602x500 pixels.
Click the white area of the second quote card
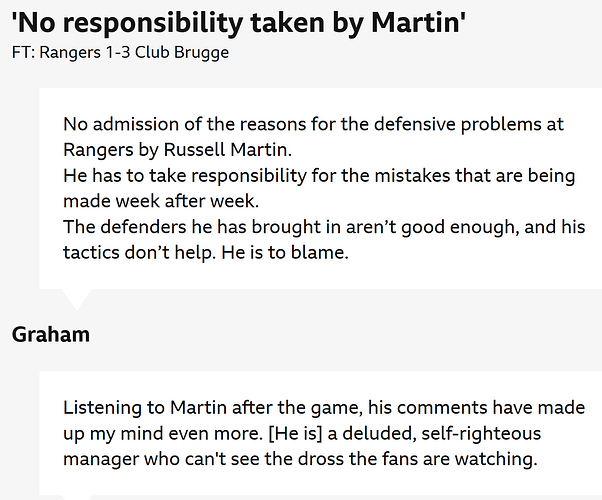pyautogui.click(x=321, y=433)
